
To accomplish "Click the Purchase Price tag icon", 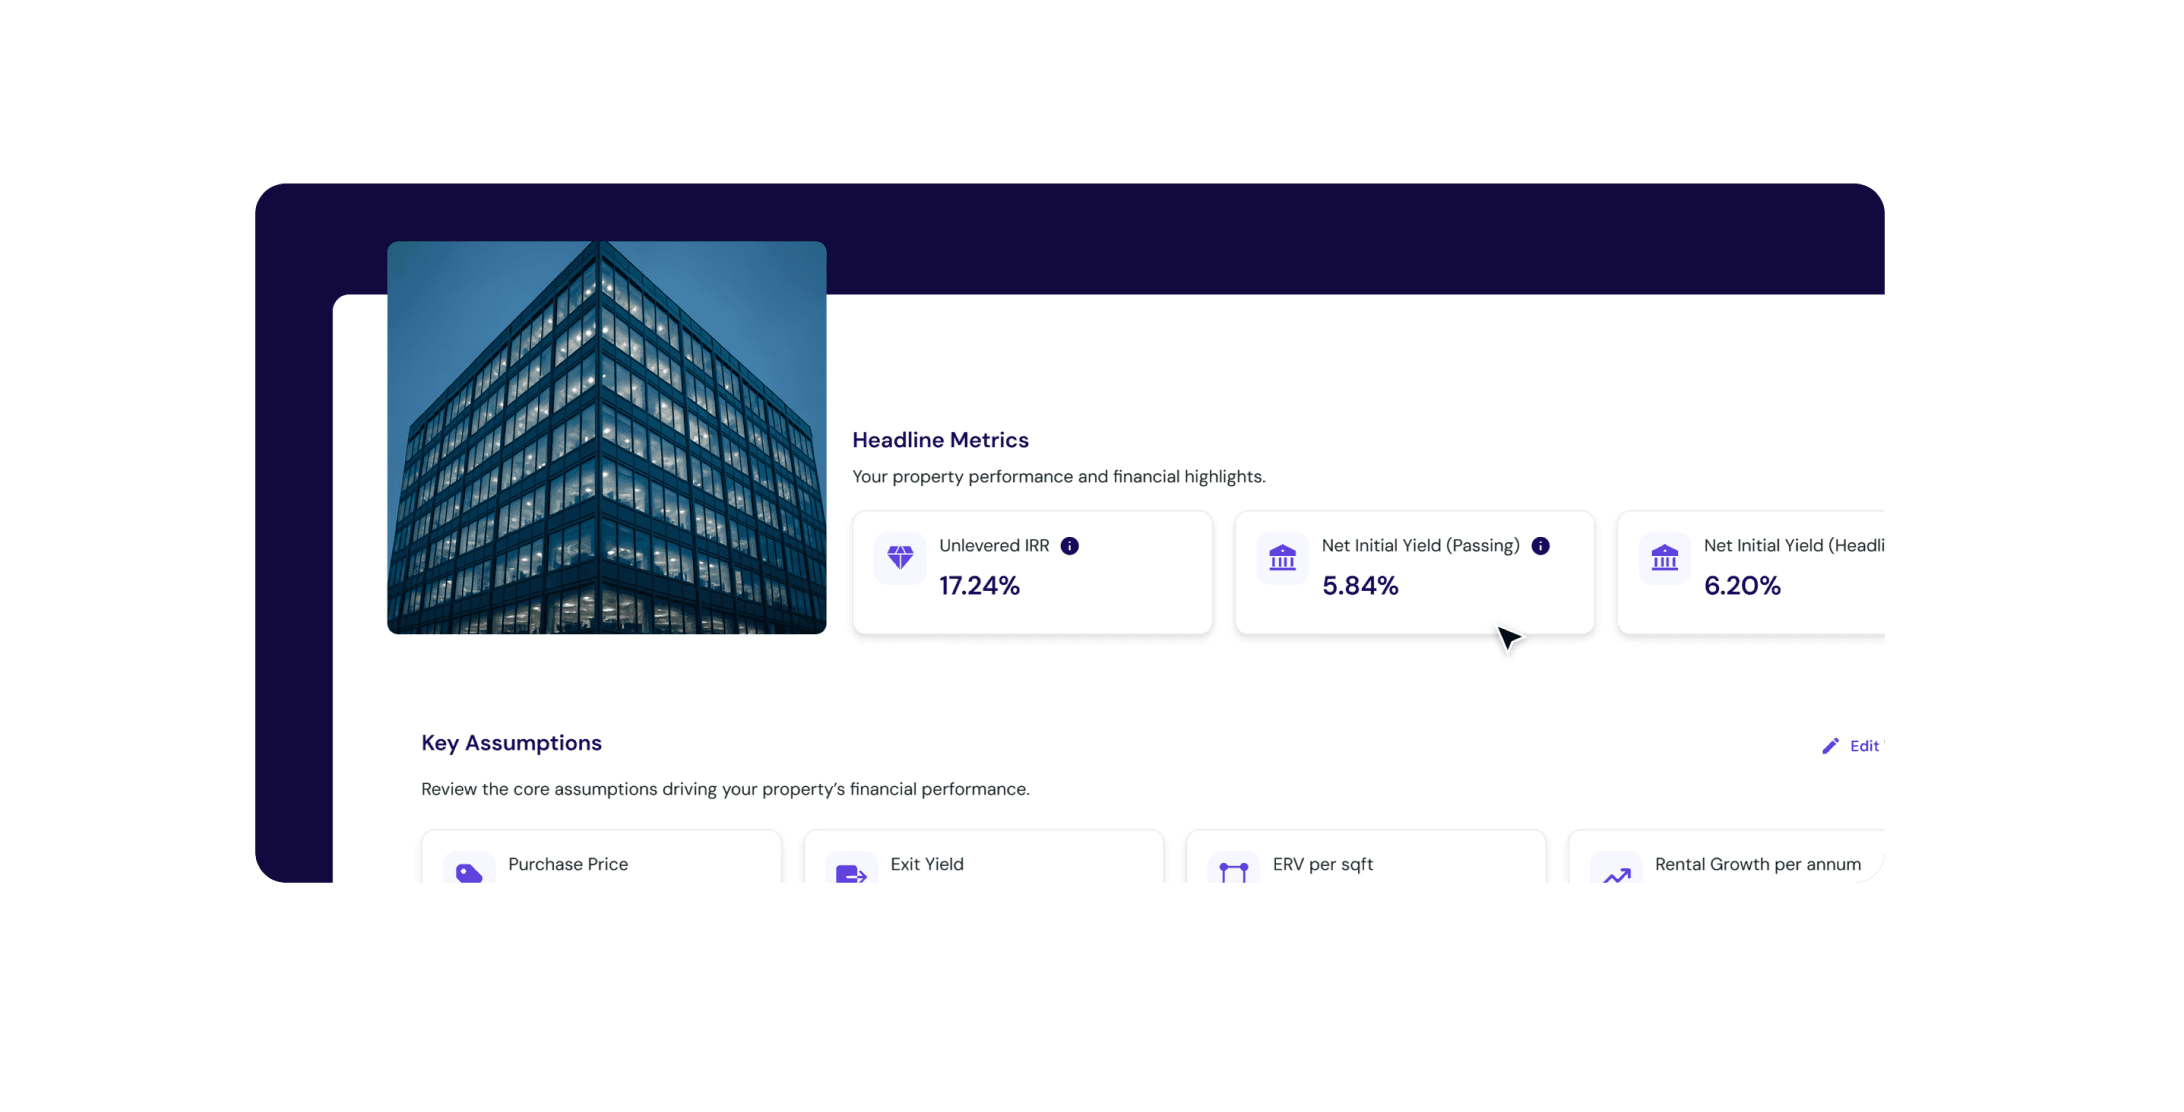I will point(469,873).
